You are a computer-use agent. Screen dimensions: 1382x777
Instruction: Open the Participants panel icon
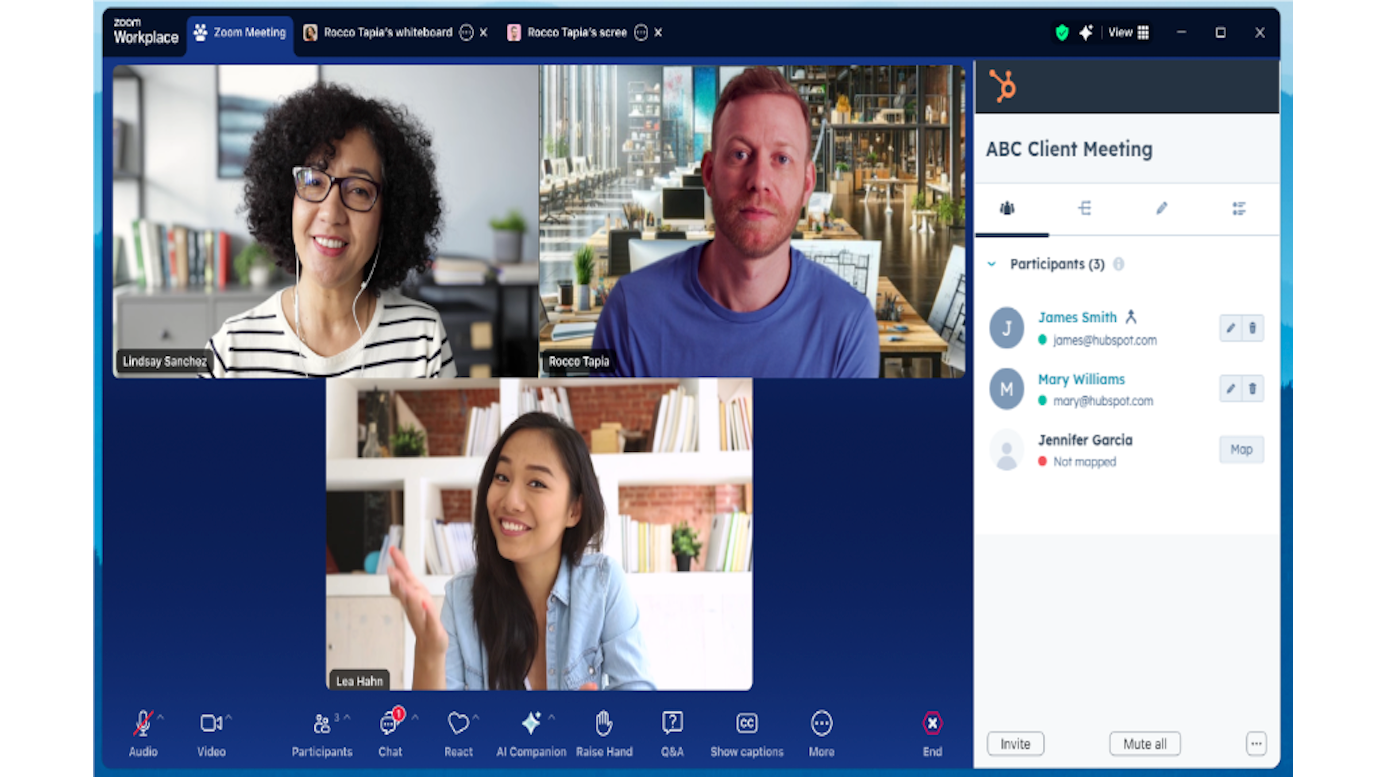coord(321,724)
